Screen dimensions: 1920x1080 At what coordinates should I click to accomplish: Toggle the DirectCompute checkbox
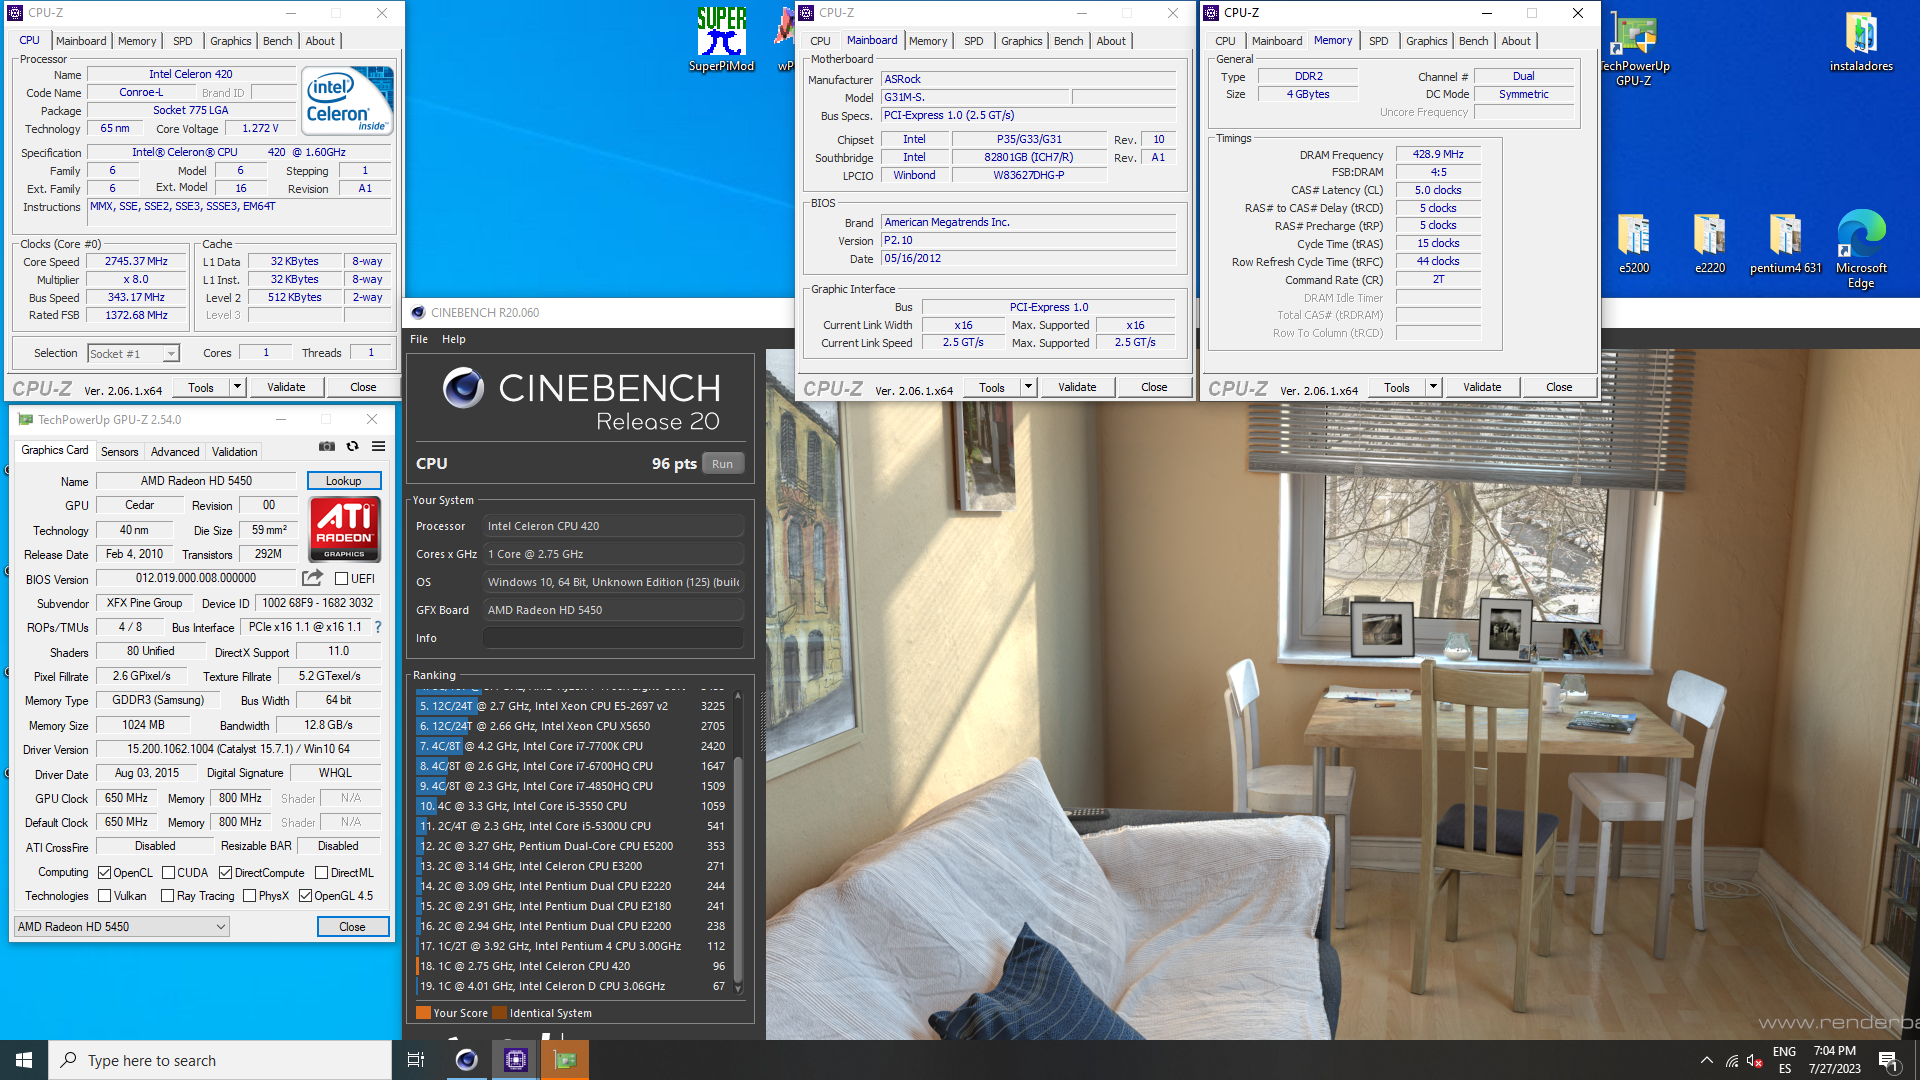[226, 872]
